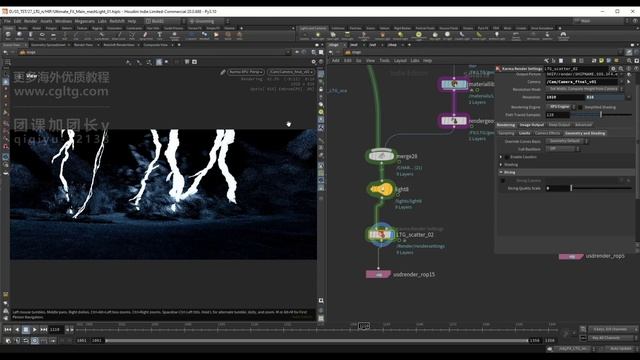Open the File menu
Image resolution: width=640 pixels, height=360 pixels.
[x=7, y=21]
